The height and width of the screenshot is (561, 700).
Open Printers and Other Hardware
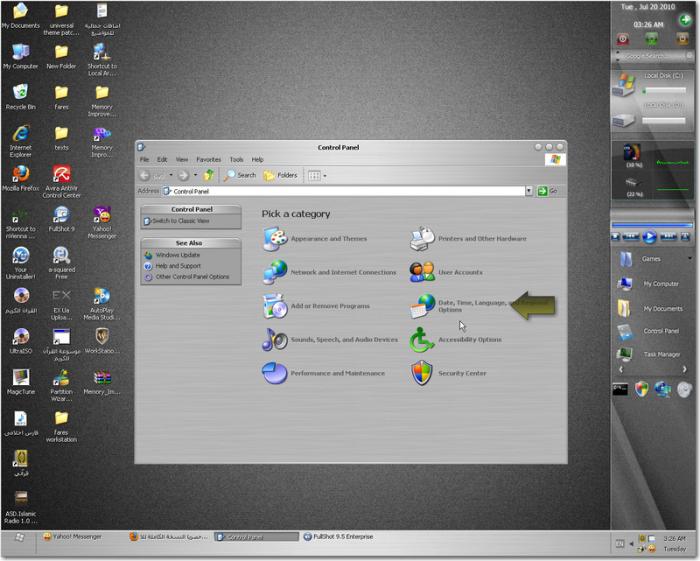point(481,239)
